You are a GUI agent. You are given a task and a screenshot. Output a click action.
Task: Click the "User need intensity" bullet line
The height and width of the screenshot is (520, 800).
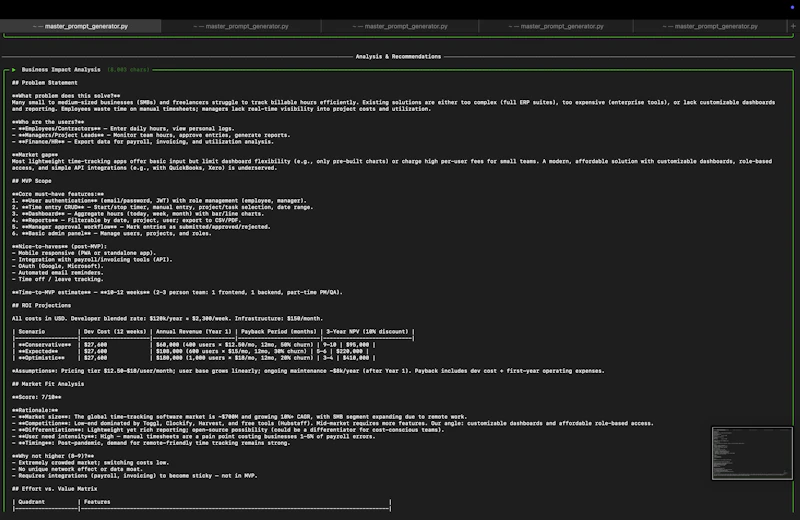(193, 436)
